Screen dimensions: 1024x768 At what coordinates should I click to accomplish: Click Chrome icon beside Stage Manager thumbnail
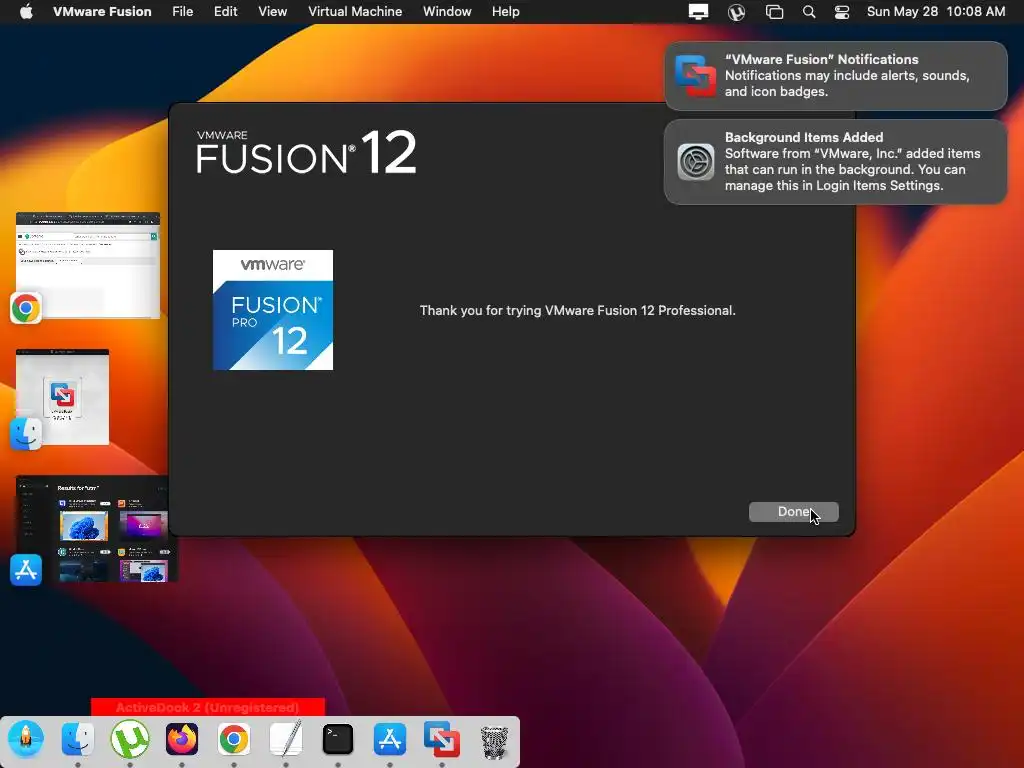pos(26,308)
